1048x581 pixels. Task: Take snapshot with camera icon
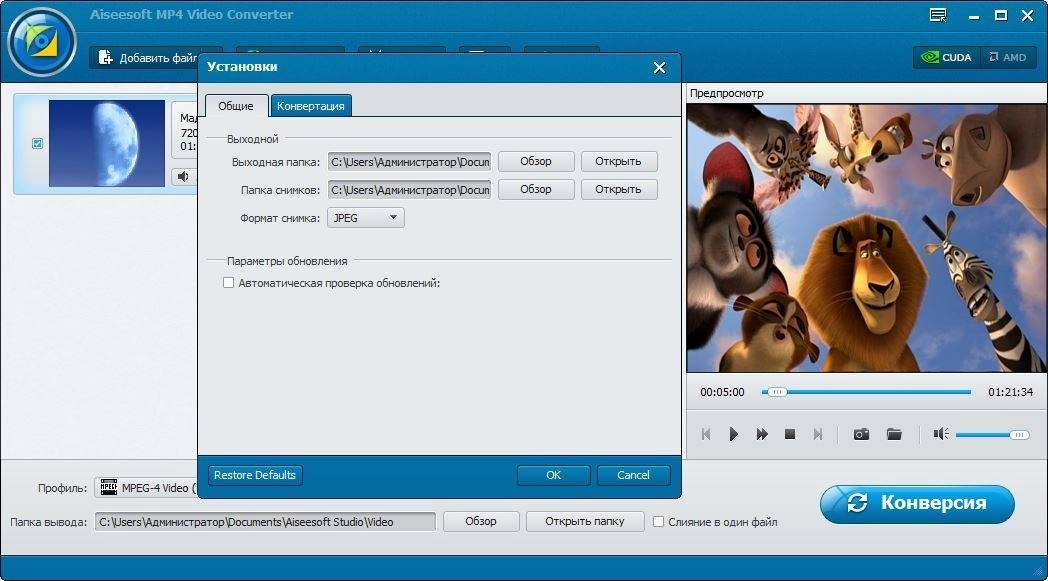(x=862, y=435)
